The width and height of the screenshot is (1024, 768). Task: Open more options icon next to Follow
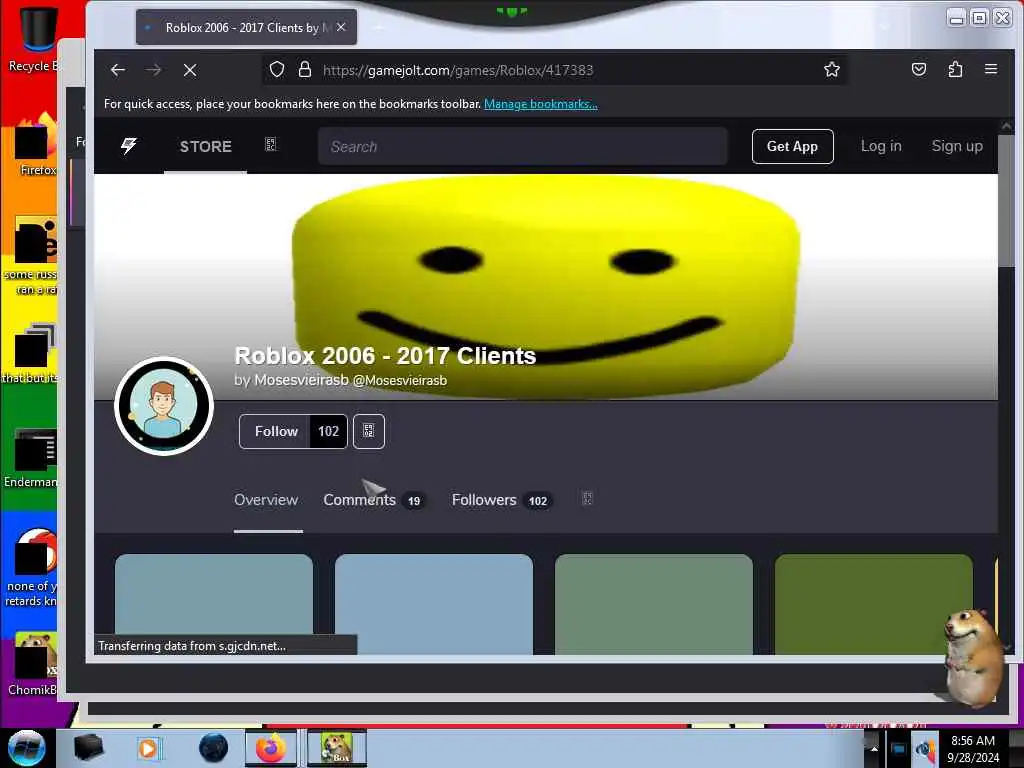coord(369,431)
